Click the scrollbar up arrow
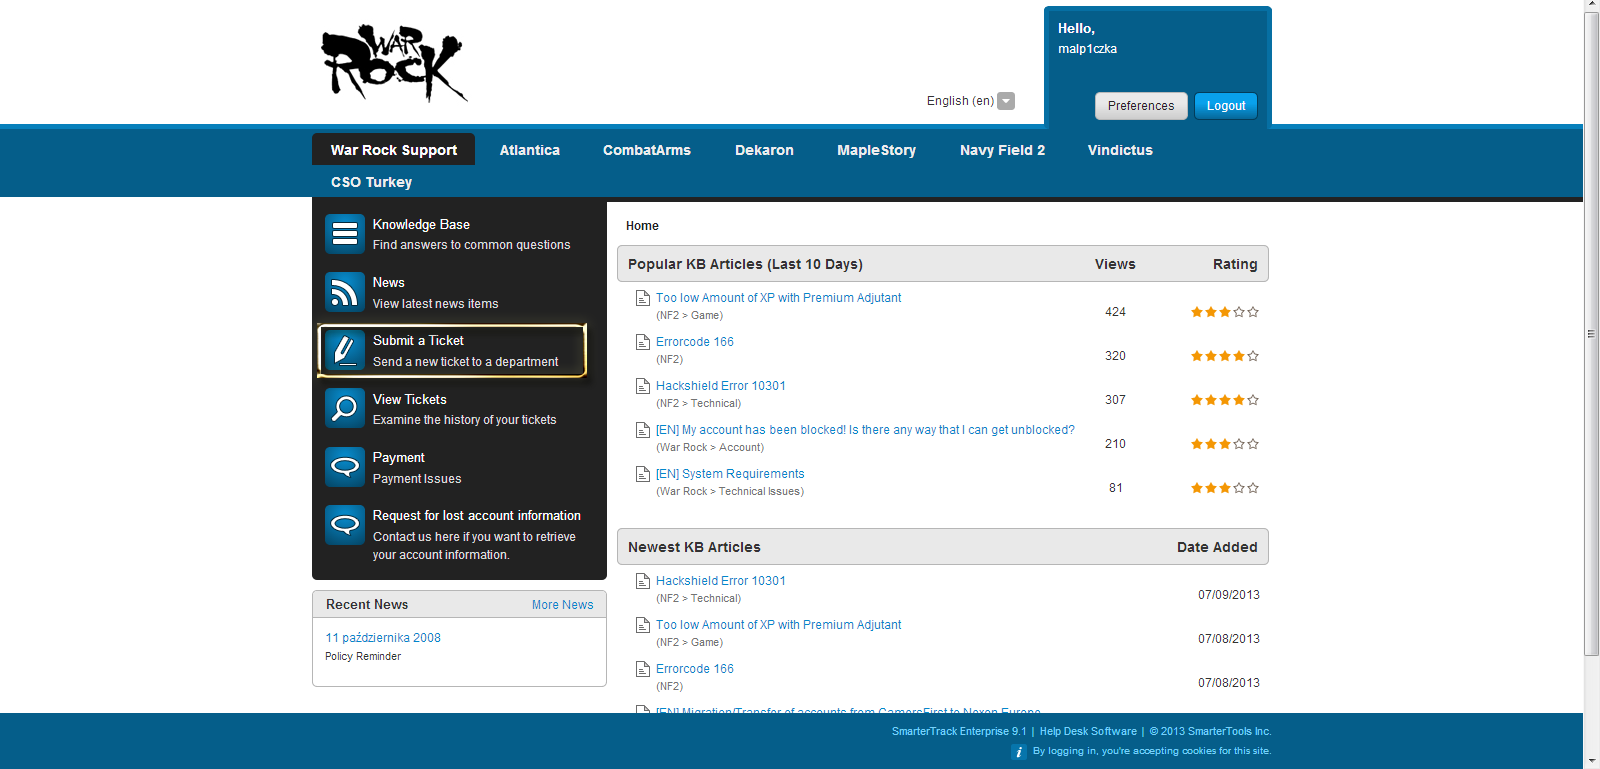Image resolution: width=1600 pixels, height=769 pixels. [1591, 6]
